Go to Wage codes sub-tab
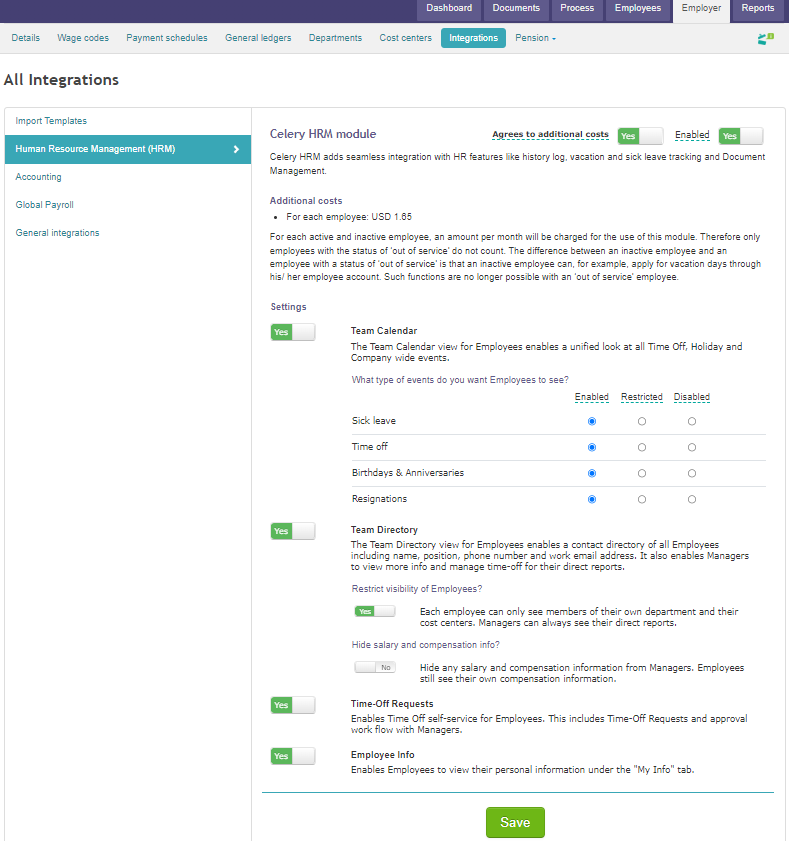Screen dimensions: 789x841 tap(83, 38)
